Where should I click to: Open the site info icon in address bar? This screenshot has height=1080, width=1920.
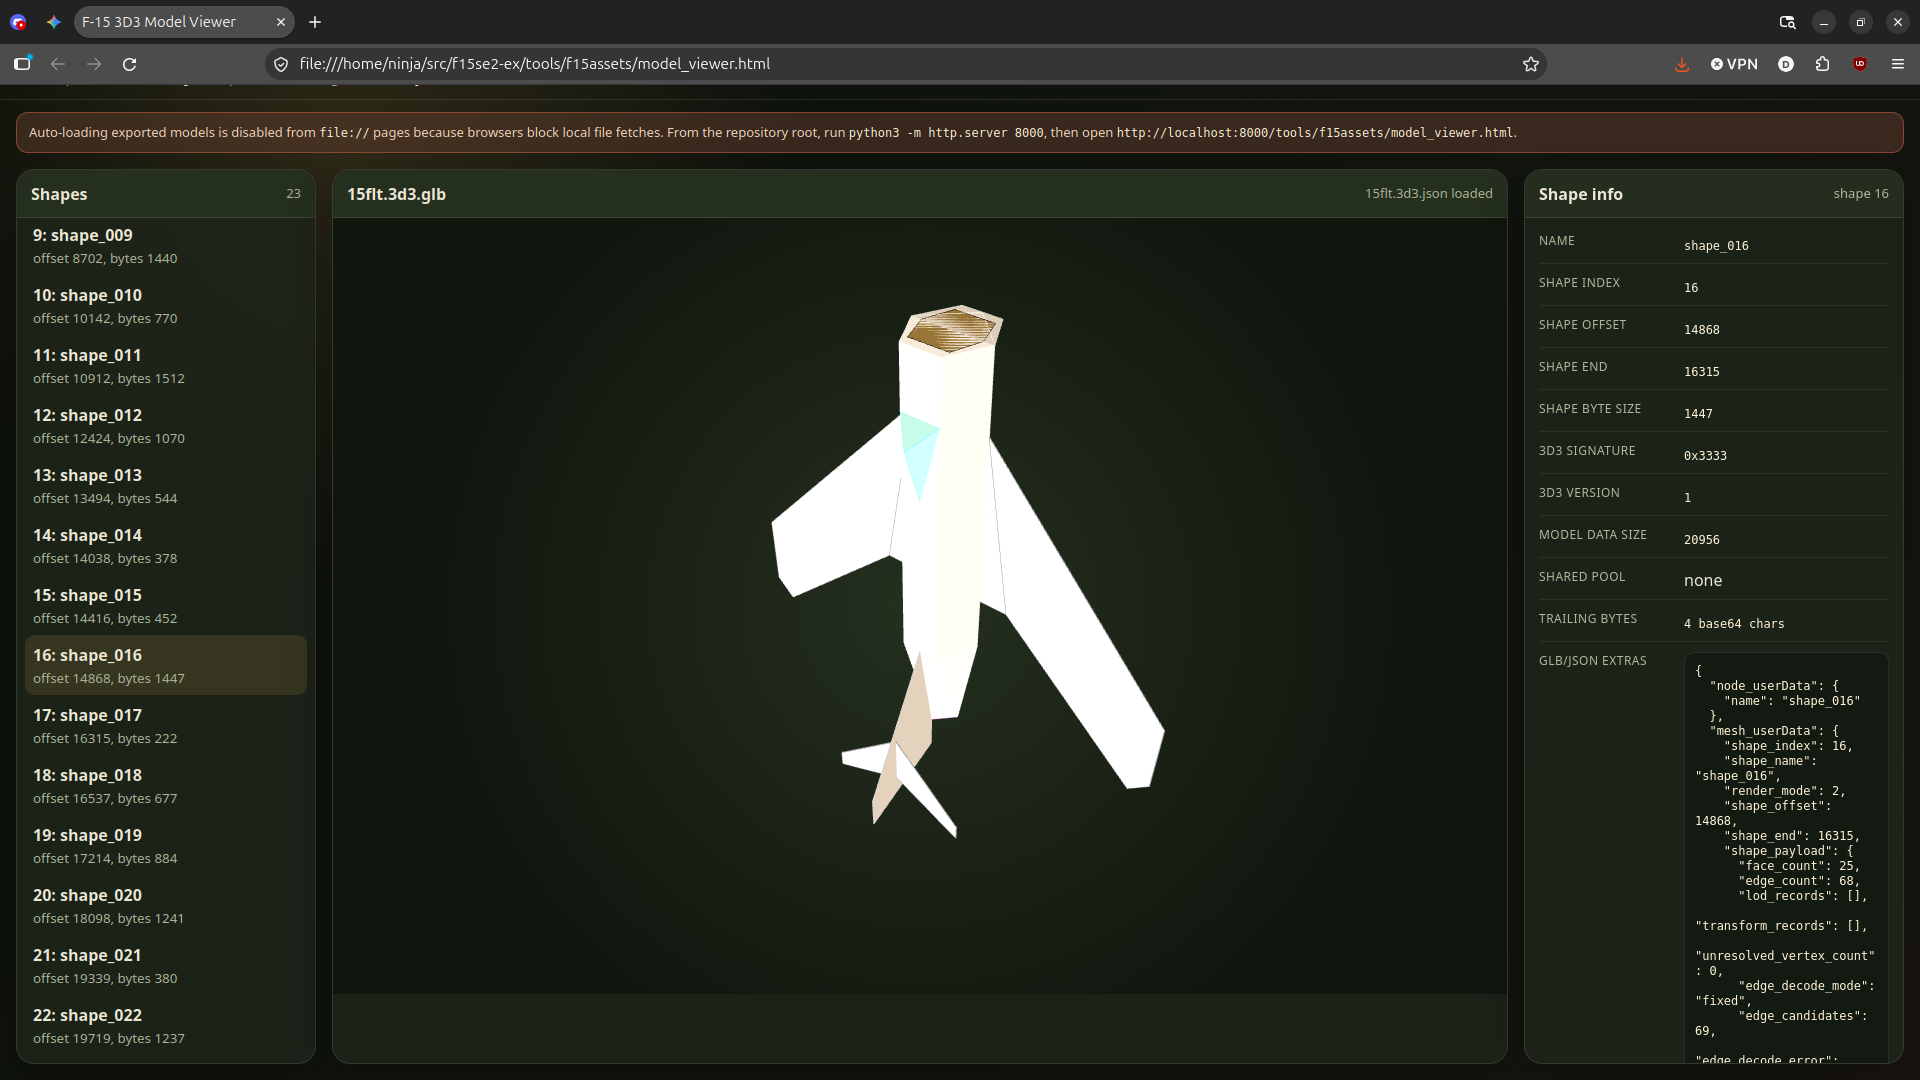click(x=281, y=64)
